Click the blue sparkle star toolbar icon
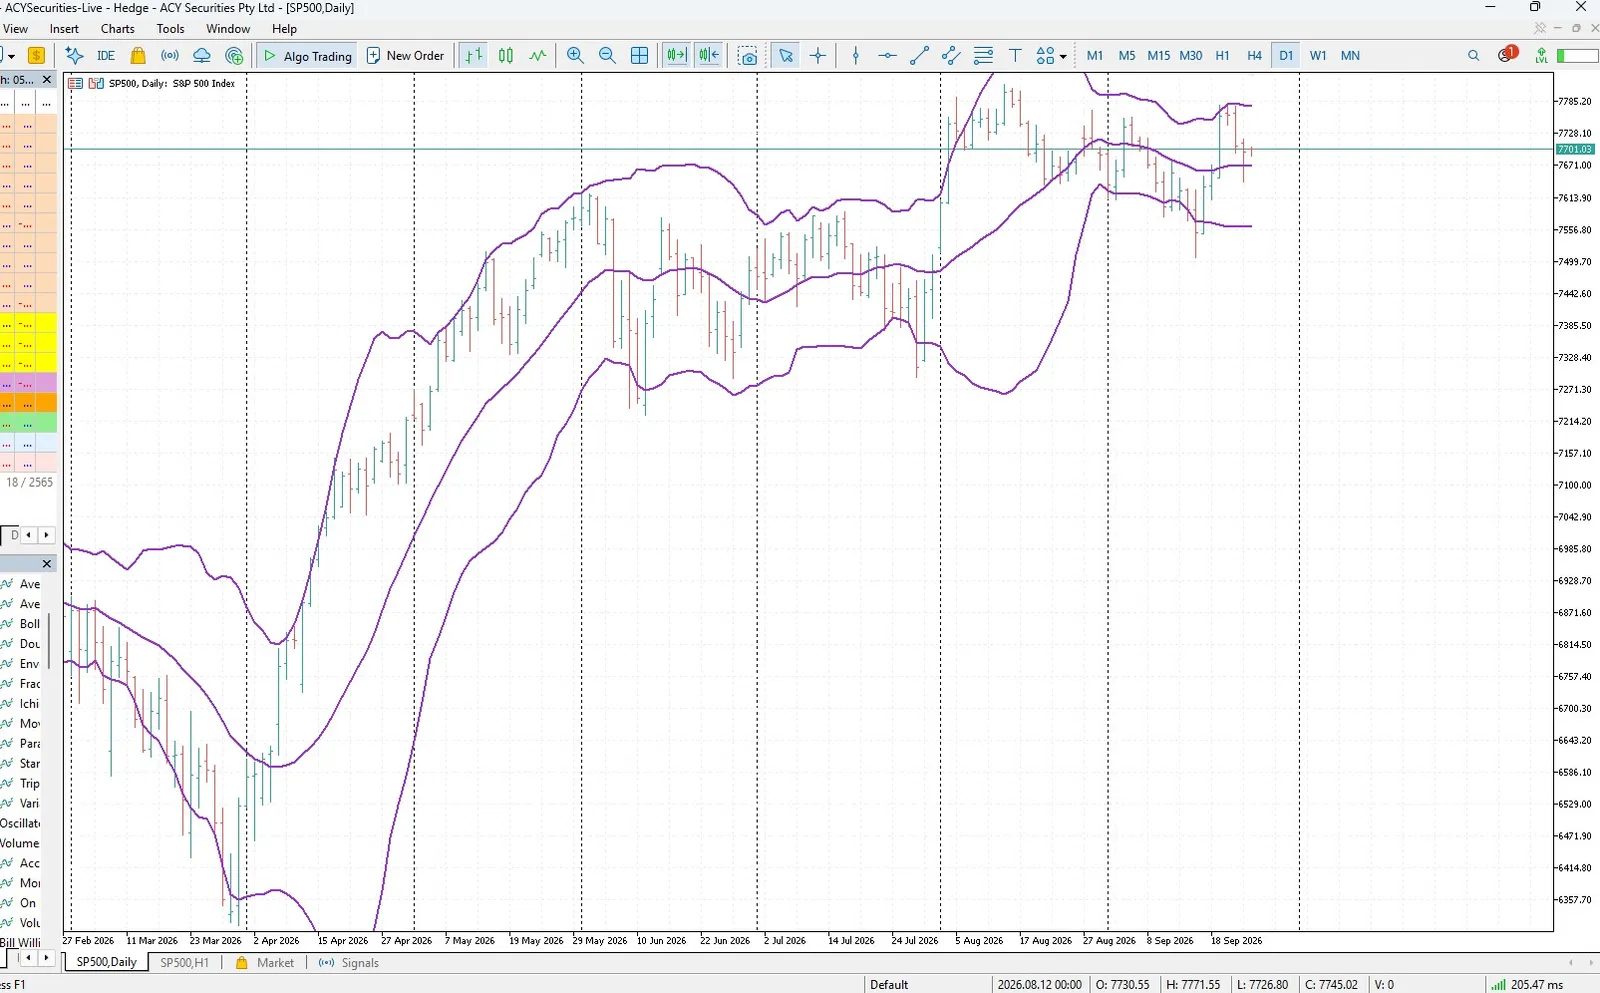1600x993 pixels. point(74,56)
